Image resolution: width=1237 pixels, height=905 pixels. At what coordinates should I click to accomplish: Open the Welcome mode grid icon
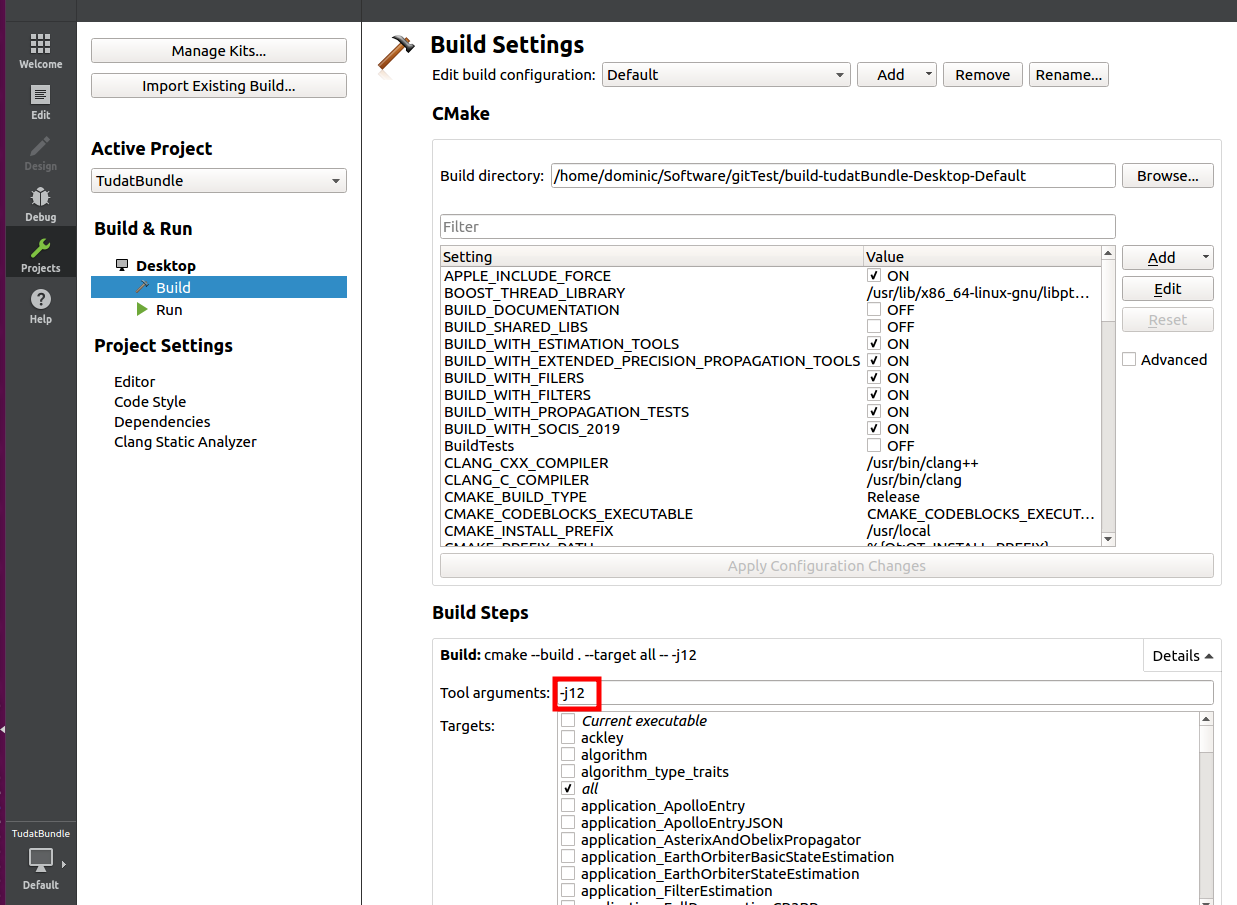[40, 45]
